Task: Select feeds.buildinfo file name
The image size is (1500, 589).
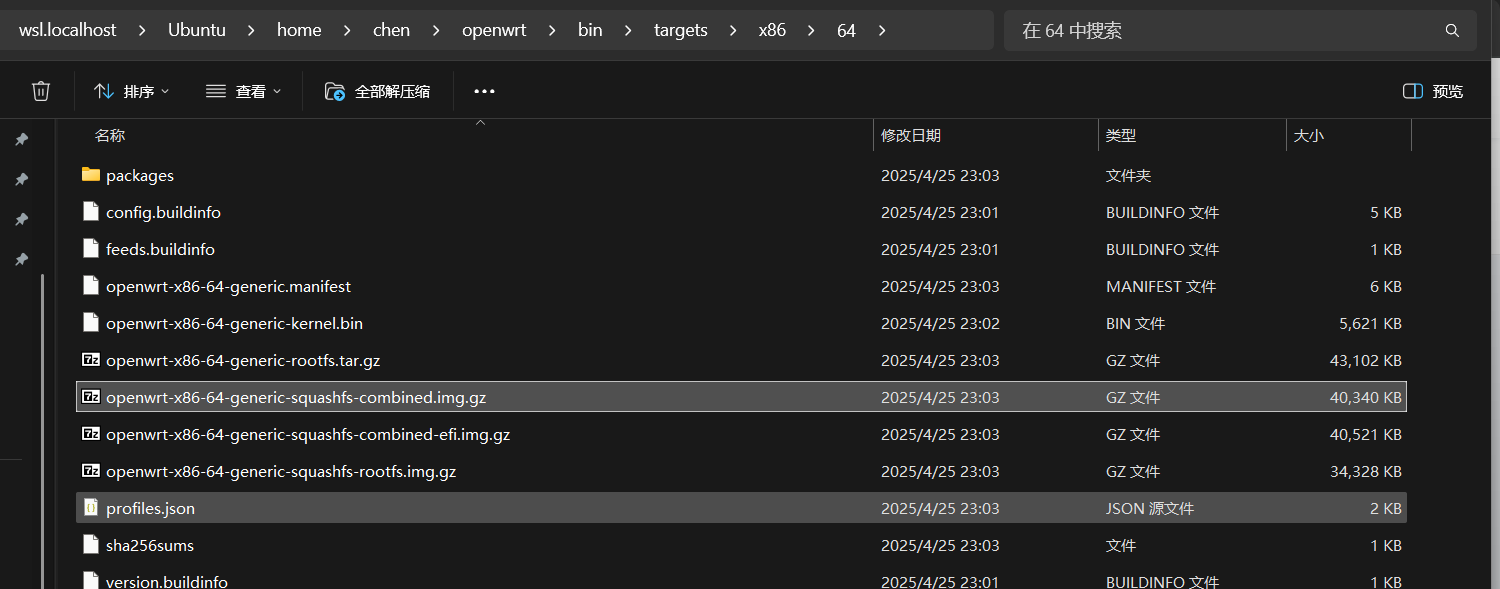Action: [160, 250]
